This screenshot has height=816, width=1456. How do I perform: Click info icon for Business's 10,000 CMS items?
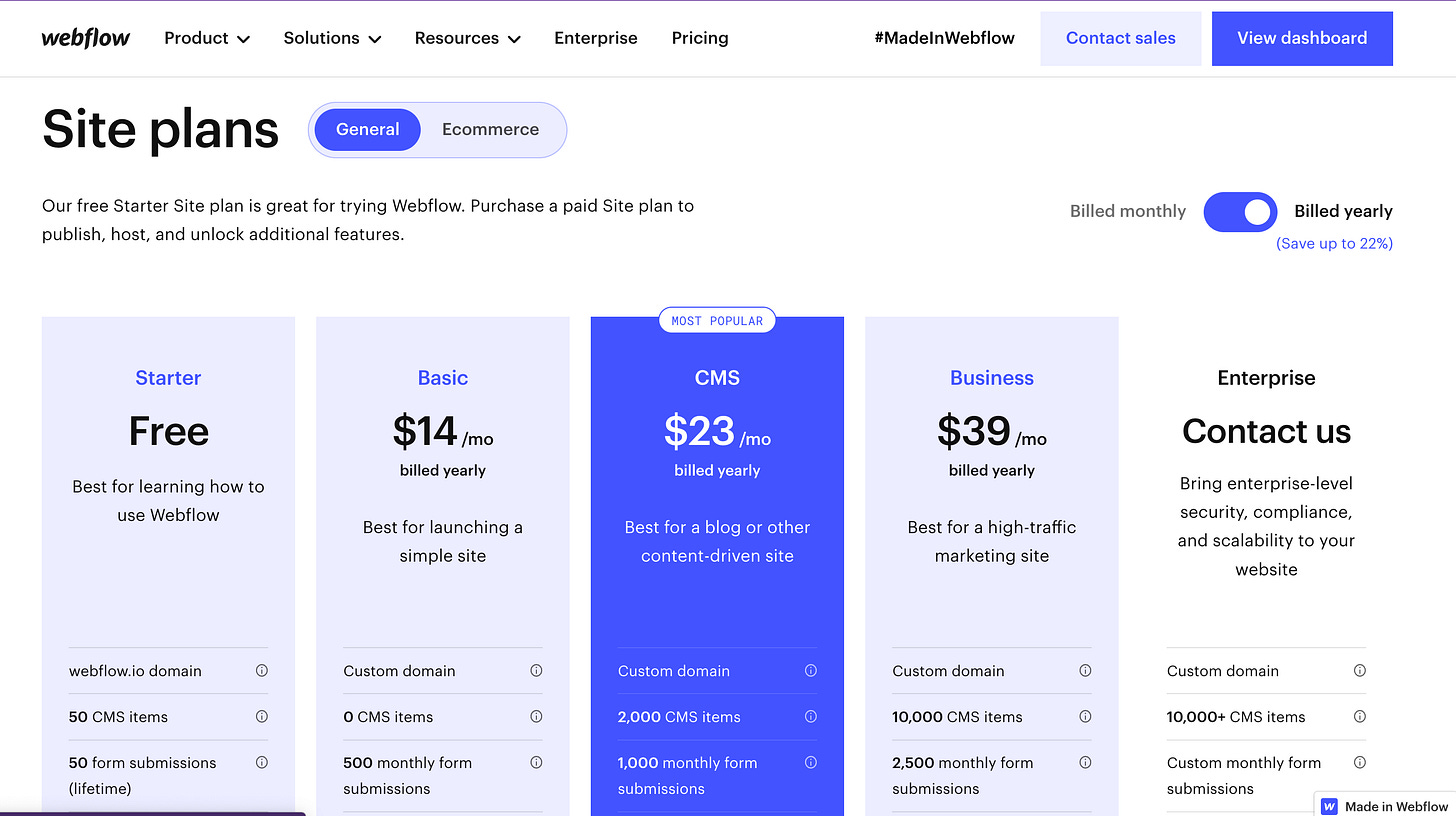pyautogui.click(x=1085, y=716)
